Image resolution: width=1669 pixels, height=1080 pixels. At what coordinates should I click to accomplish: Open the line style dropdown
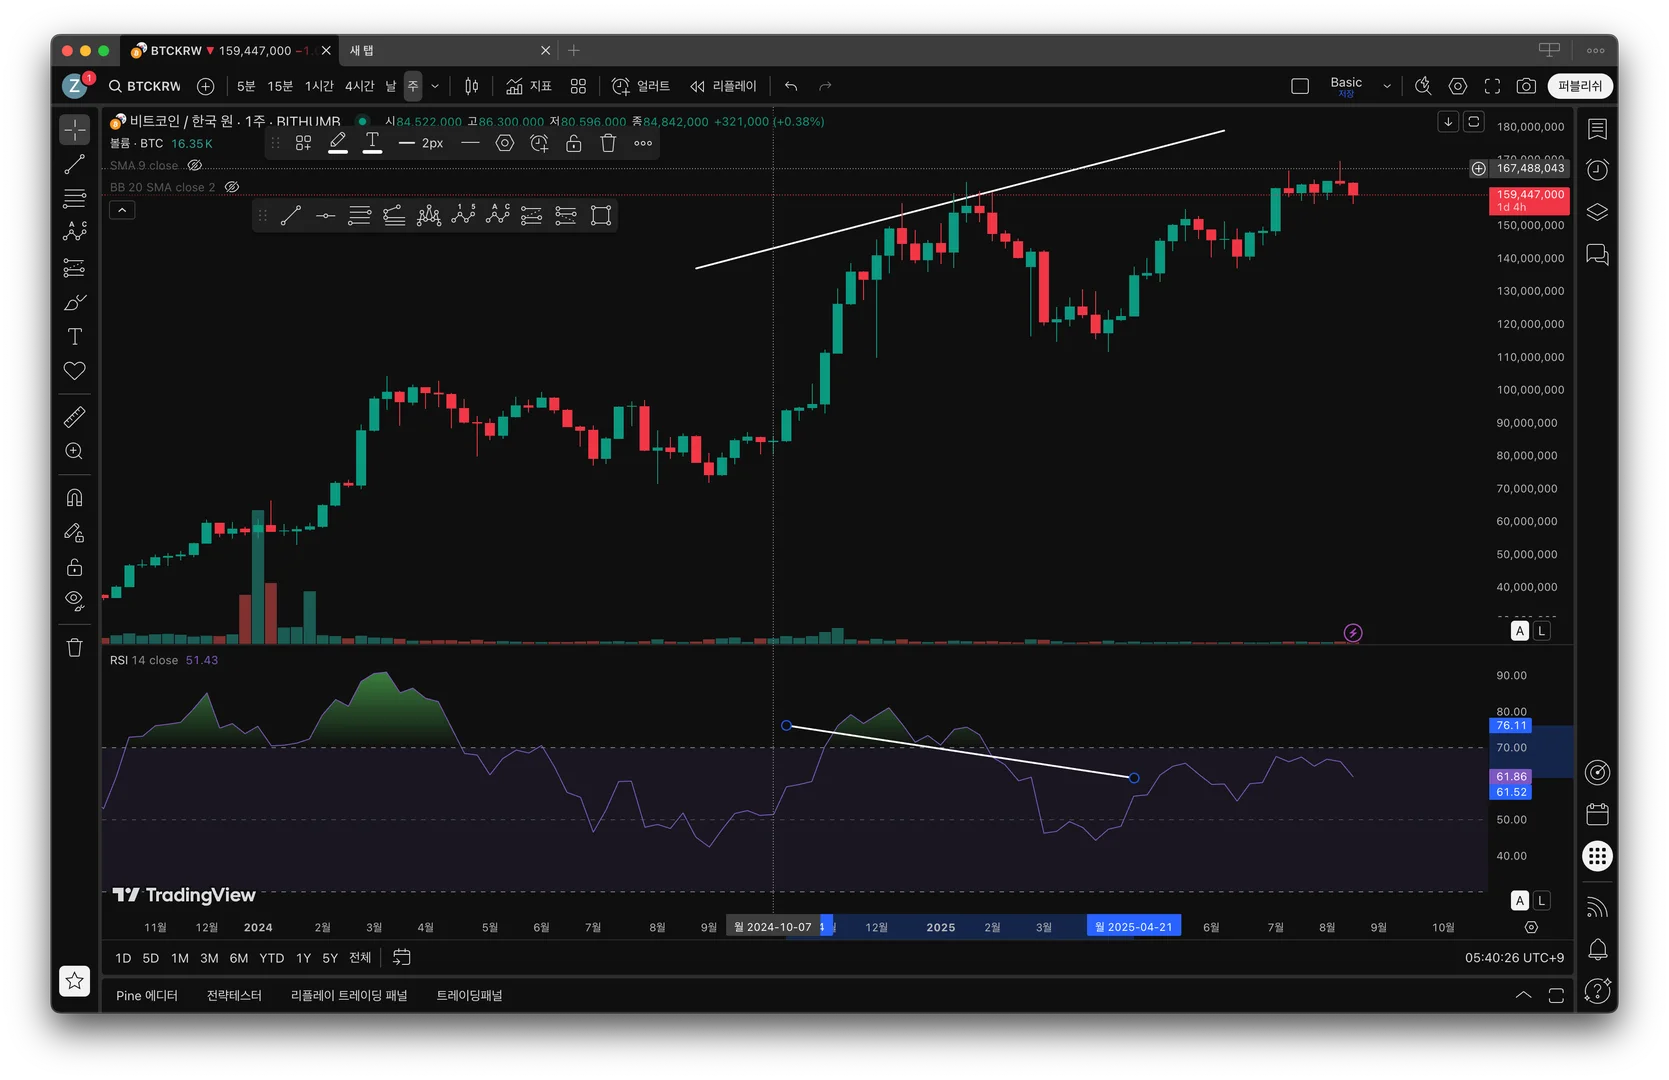(x=471, y=143)
